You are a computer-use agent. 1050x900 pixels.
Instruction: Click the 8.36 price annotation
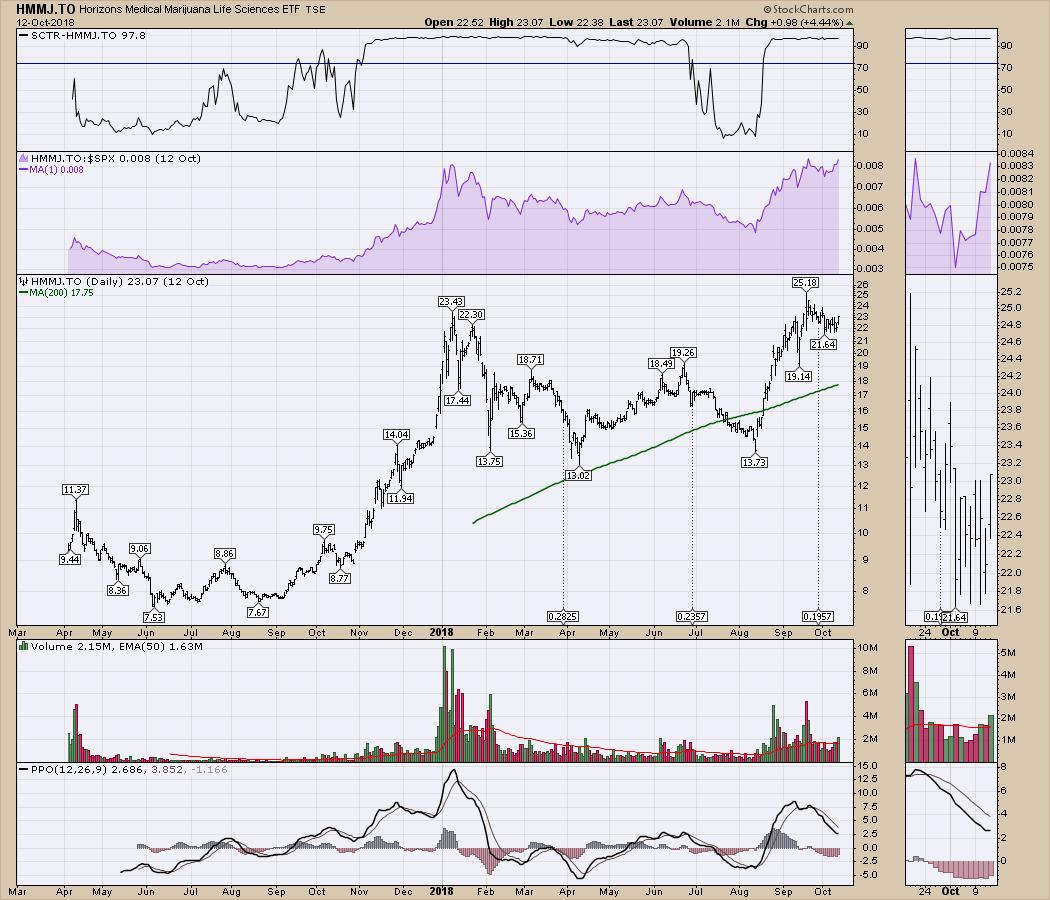[x=117, y=591]
